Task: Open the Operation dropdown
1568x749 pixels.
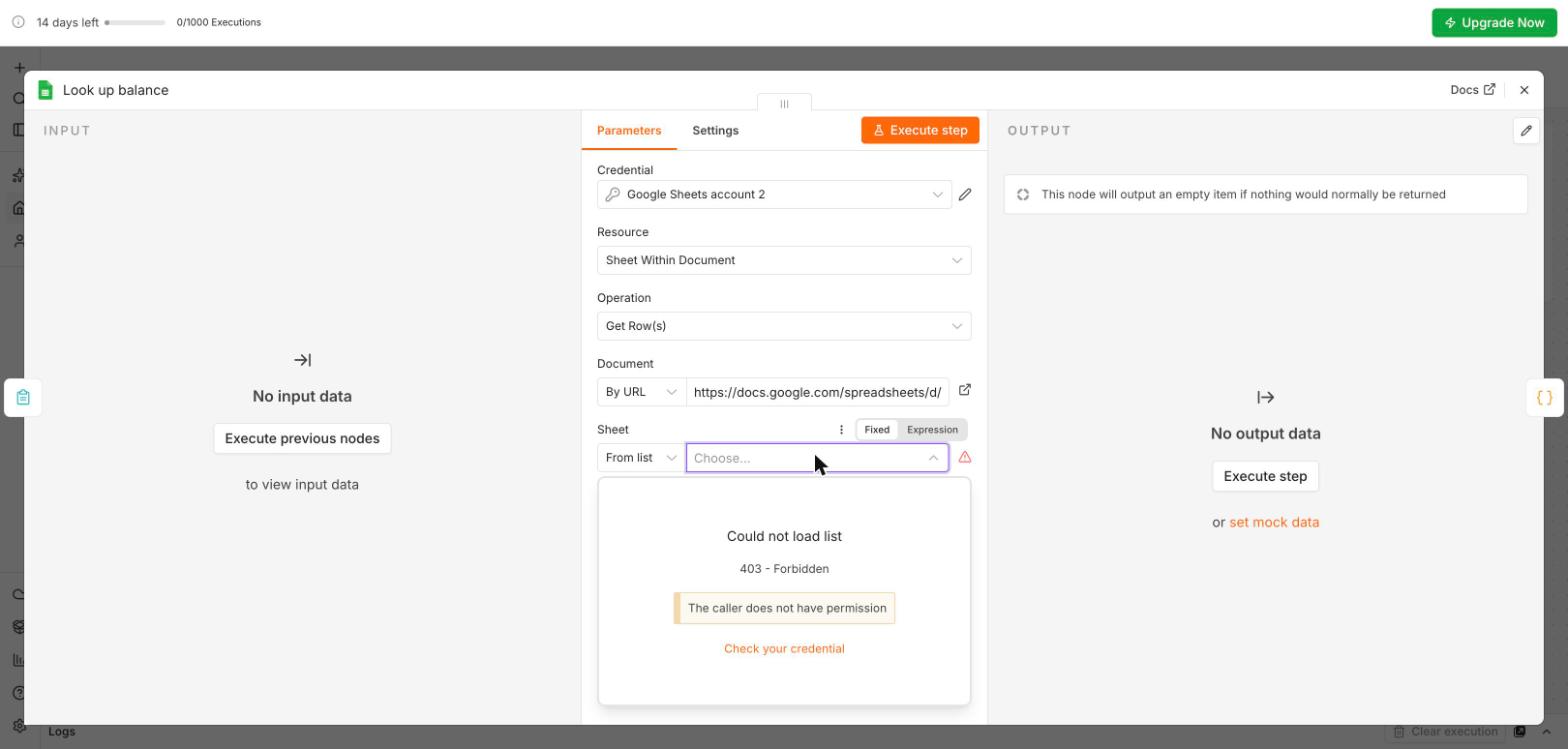Action: pyautogui.click(x=784, y=326)
